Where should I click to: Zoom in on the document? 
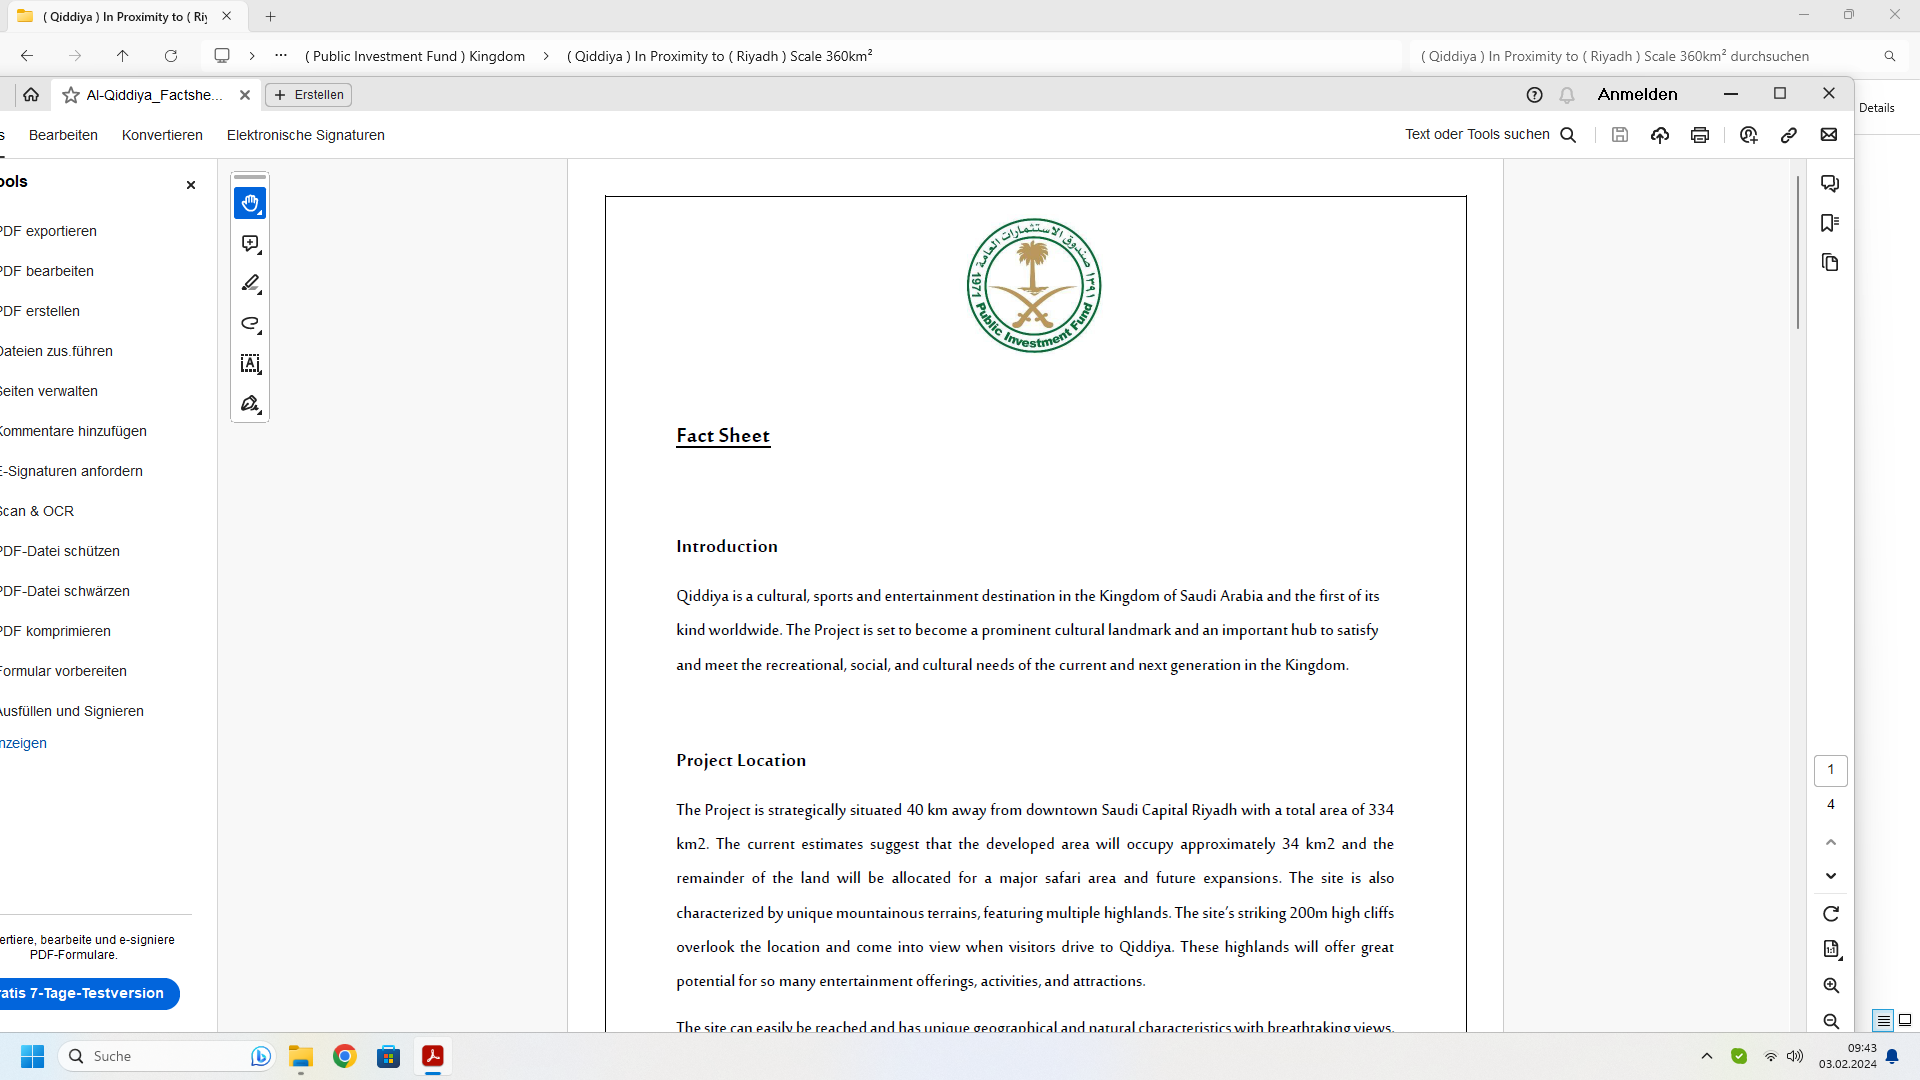click(1831, 986)
